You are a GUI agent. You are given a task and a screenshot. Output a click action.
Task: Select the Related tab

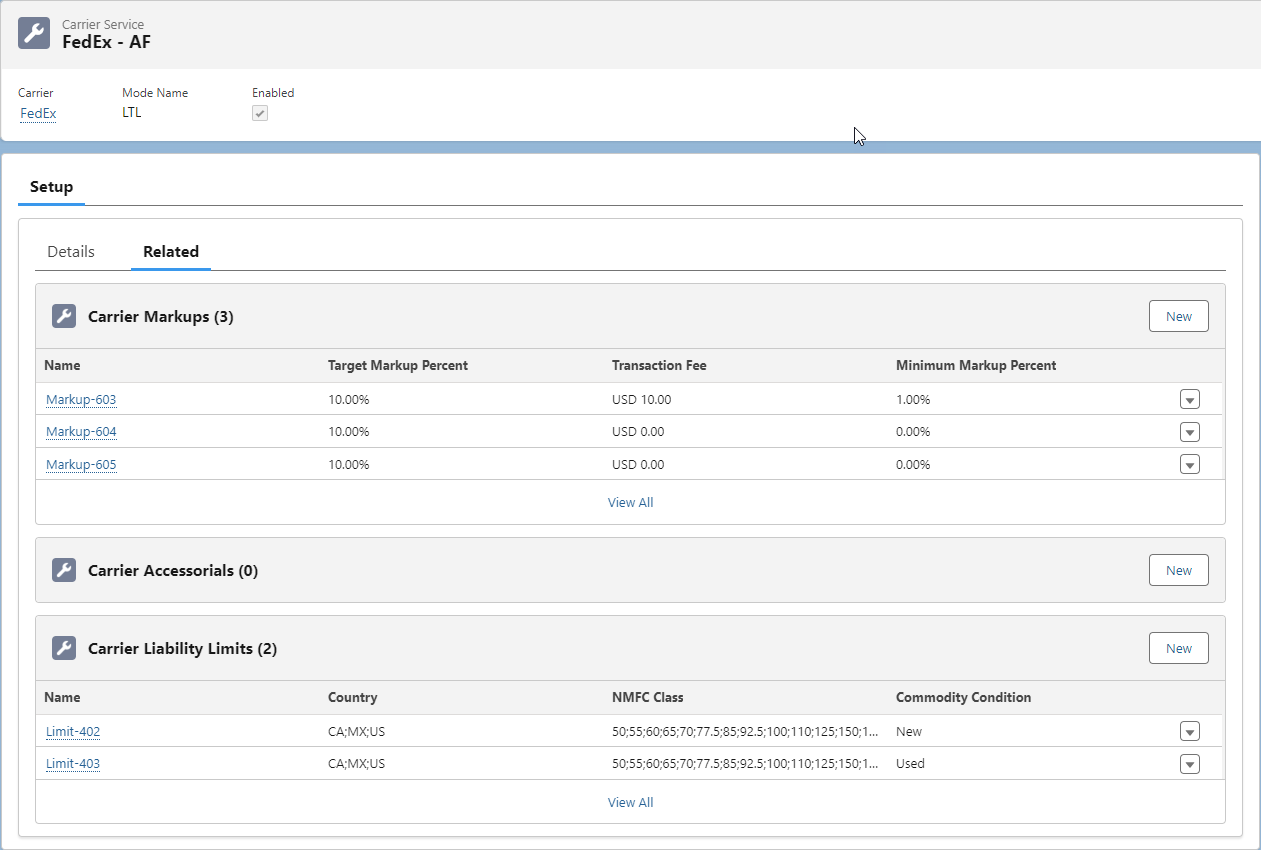171,252
